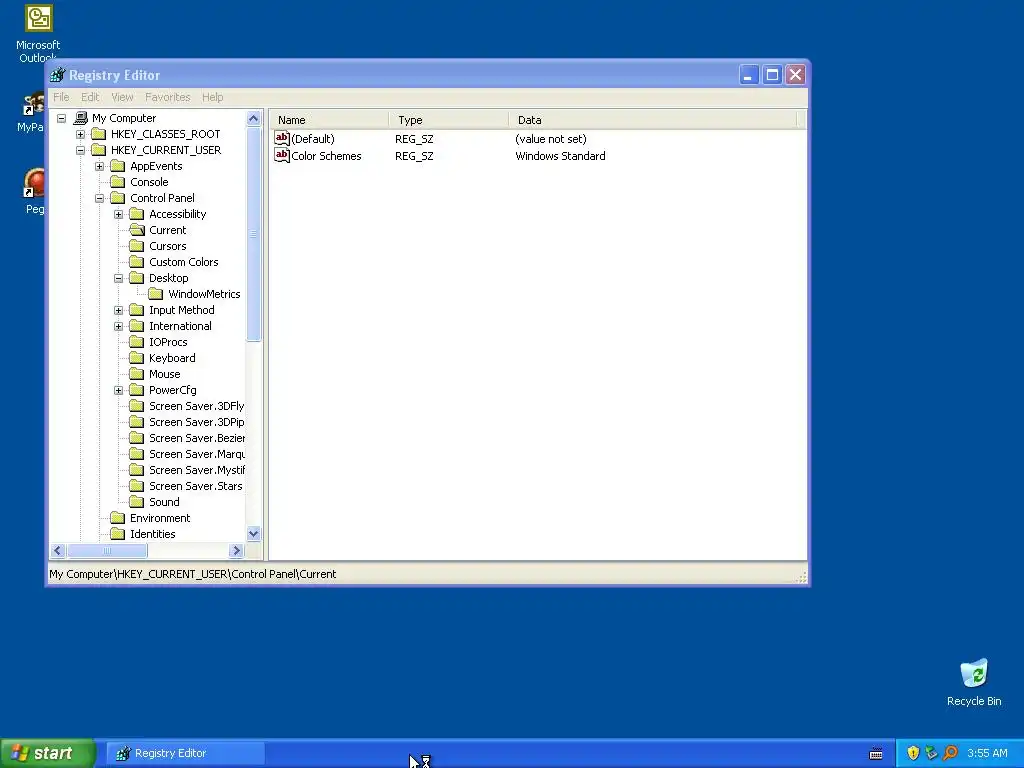The height and width of the screenshot is (768, 1024).
Task: Collapse the My Computer tree node
Action: pyautogui.click(x=61, y=118)
